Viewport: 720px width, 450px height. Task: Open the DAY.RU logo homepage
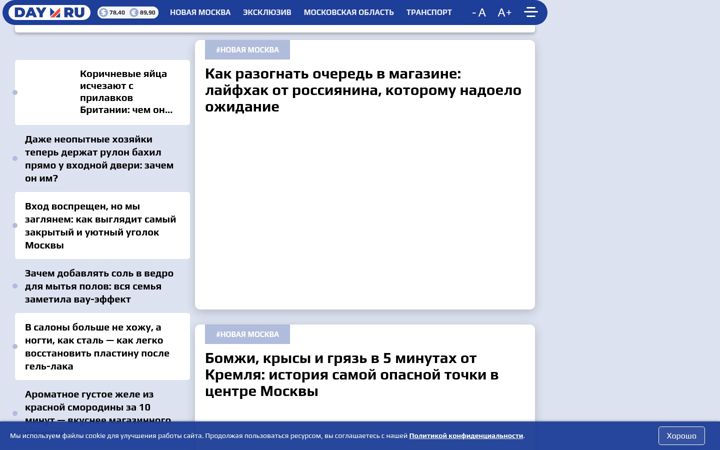click(49, 12)
